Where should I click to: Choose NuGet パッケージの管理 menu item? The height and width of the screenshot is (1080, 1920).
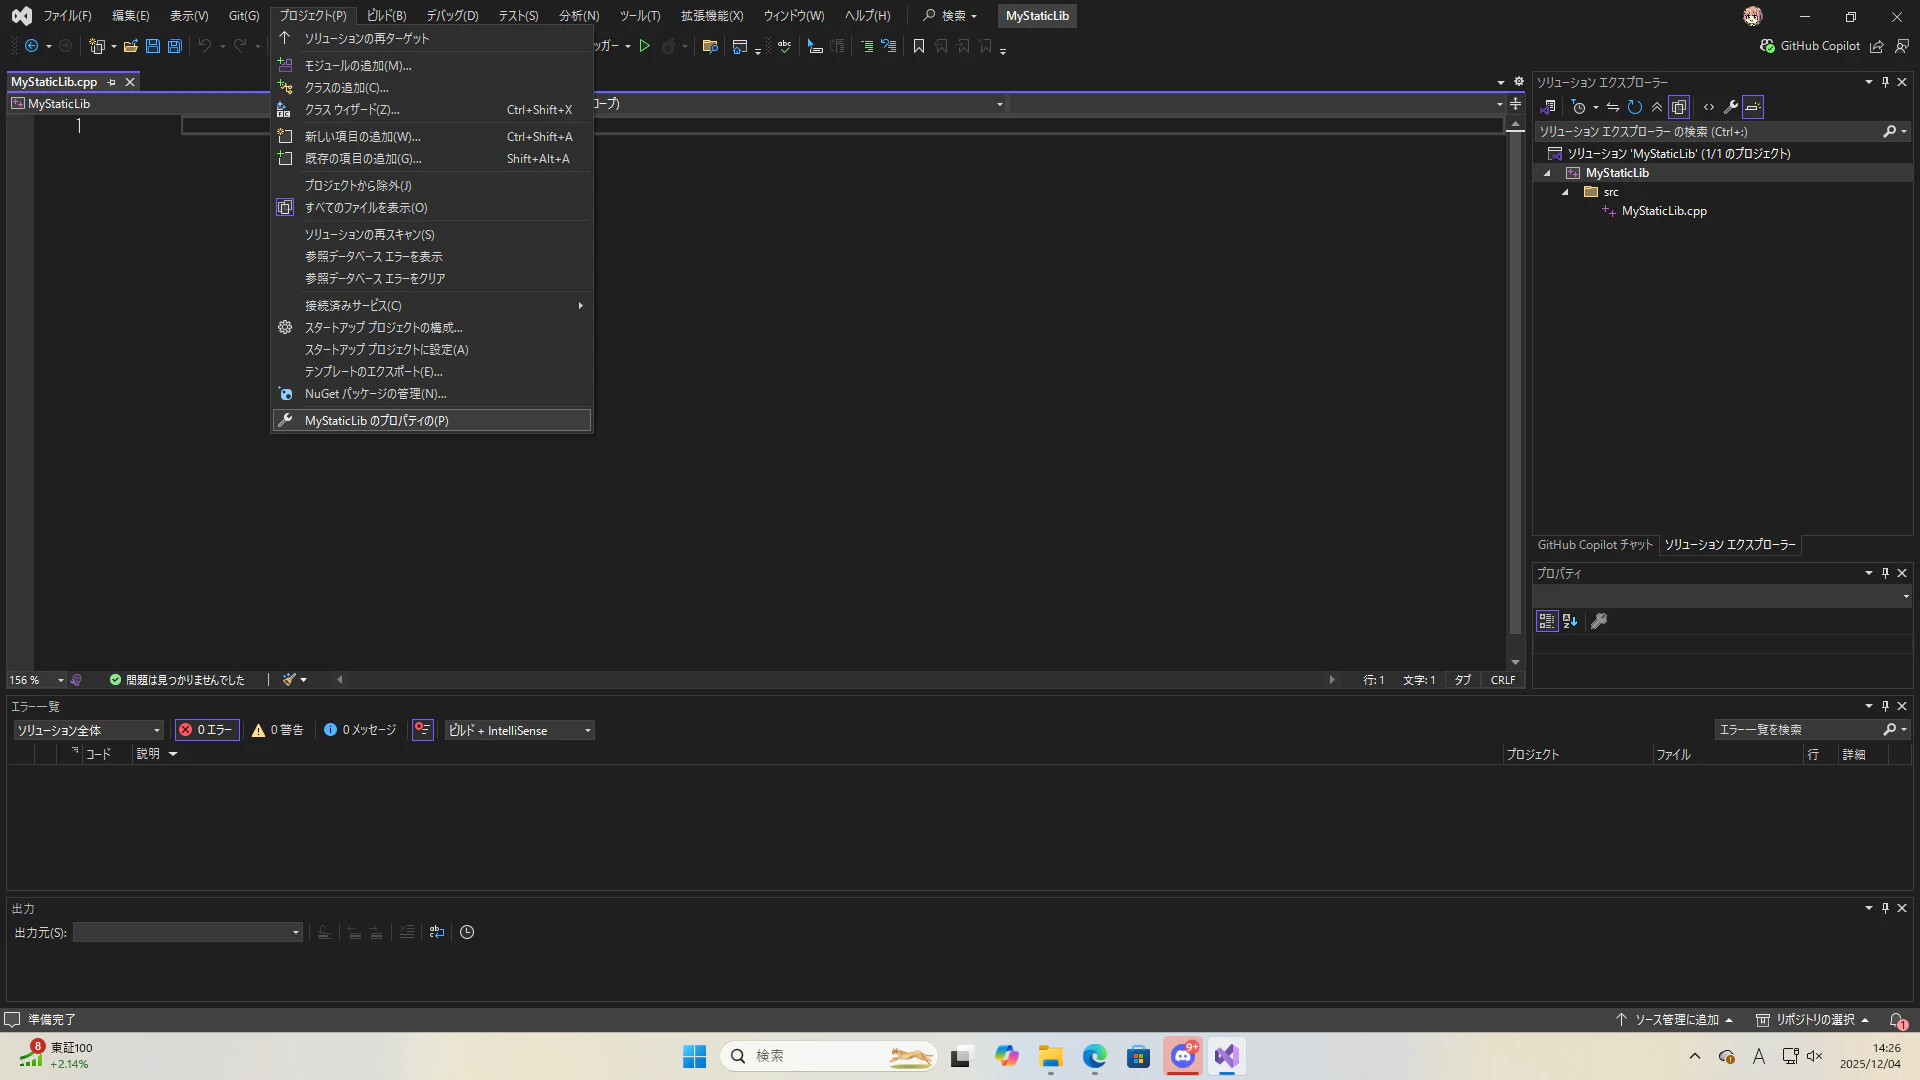[375, 394]
